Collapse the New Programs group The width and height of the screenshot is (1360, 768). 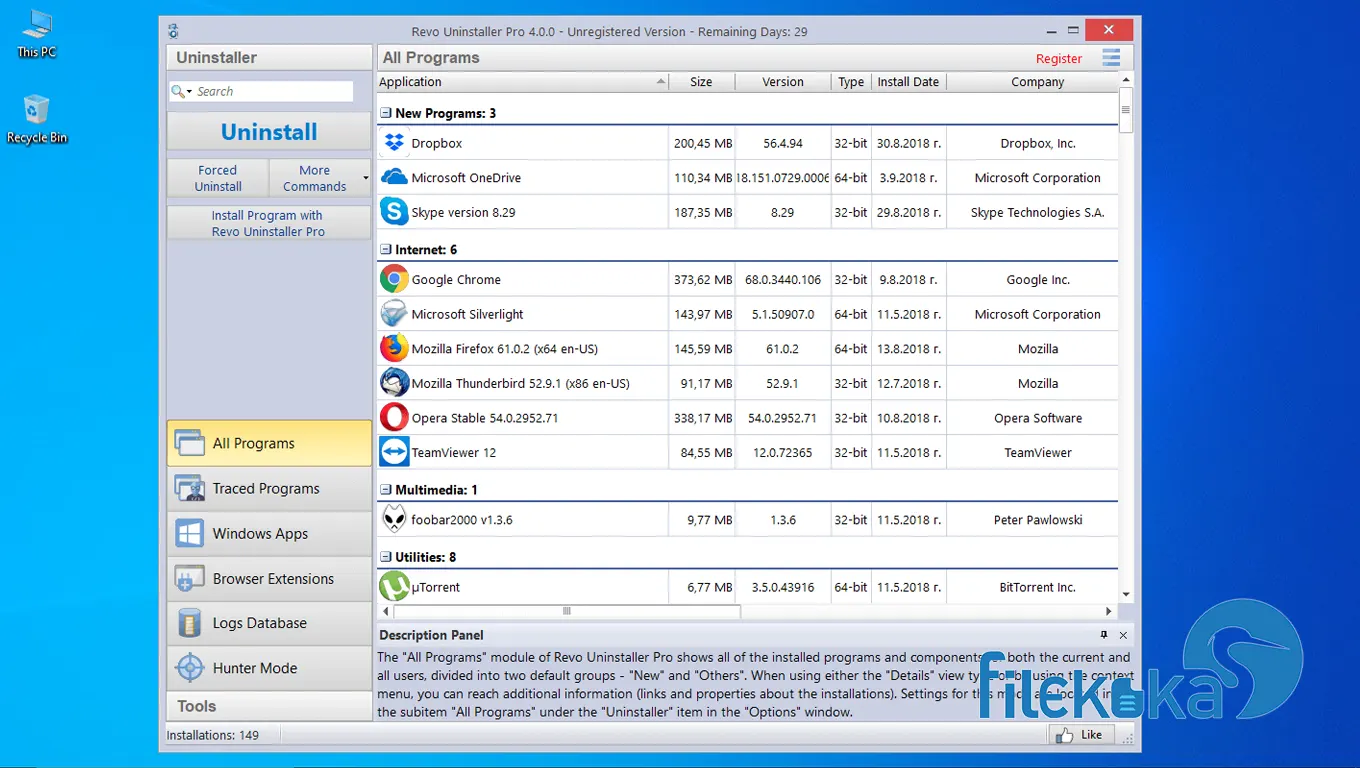386,113
